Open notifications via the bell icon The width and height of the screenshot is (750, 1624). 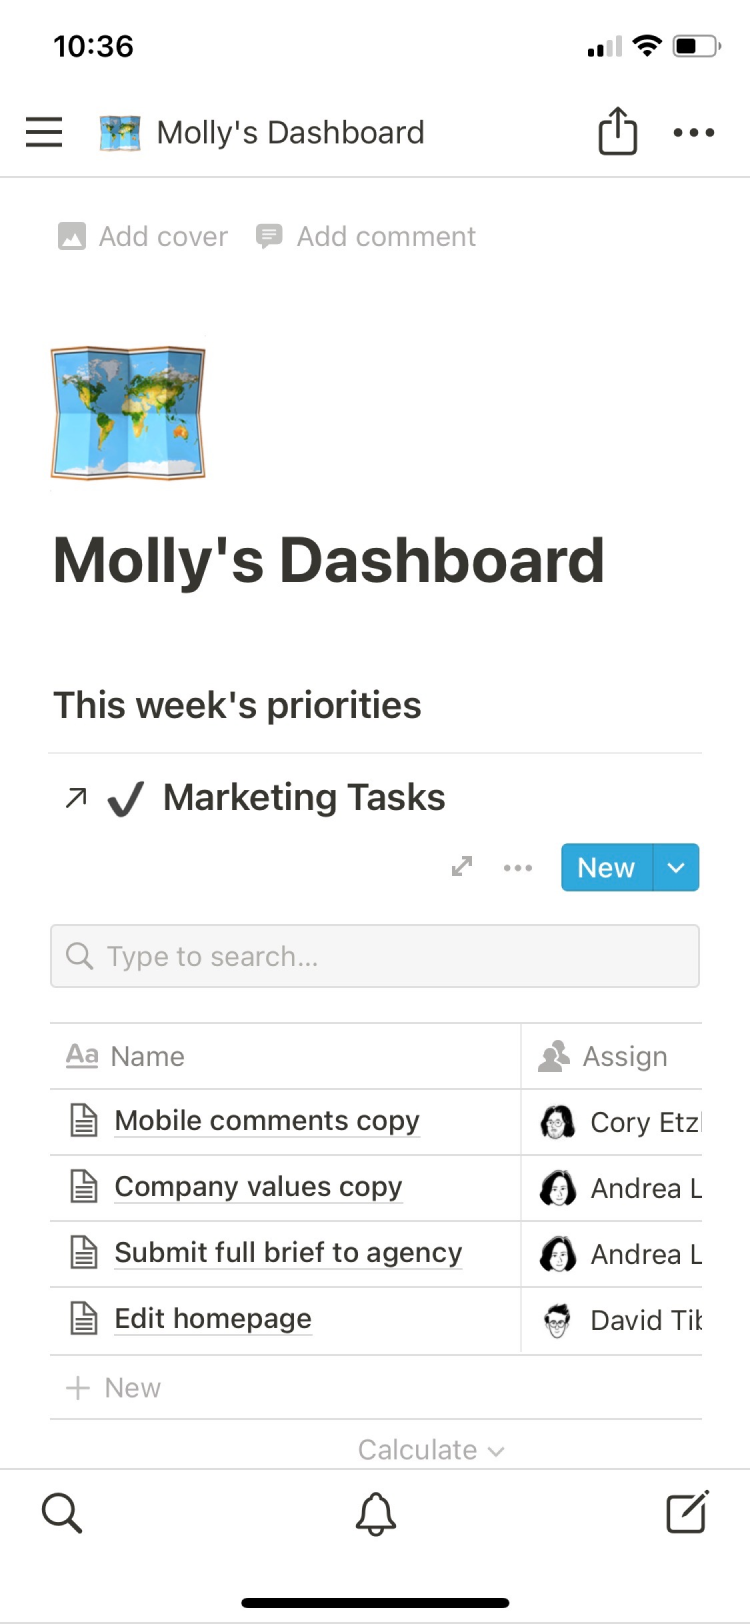coord(375,1513)
